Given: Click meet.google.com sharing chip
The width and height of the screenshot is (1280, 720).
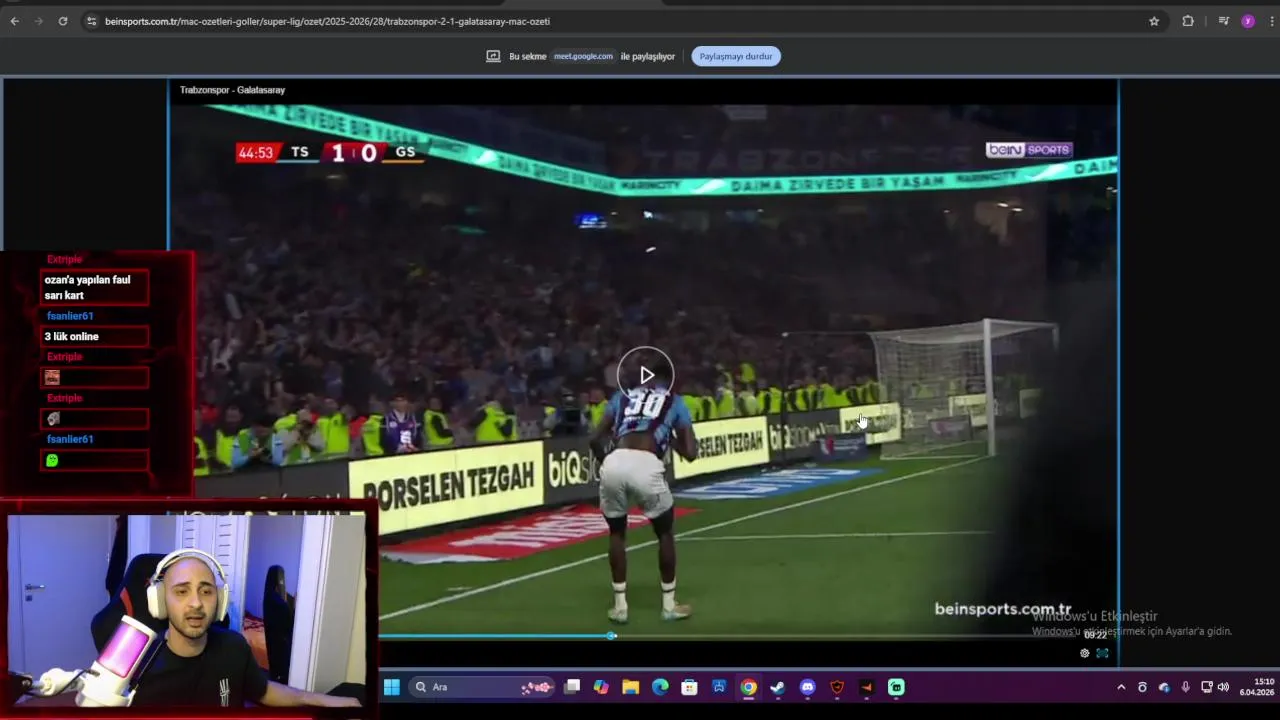Looking at the screenshot, I should point(583,56).
